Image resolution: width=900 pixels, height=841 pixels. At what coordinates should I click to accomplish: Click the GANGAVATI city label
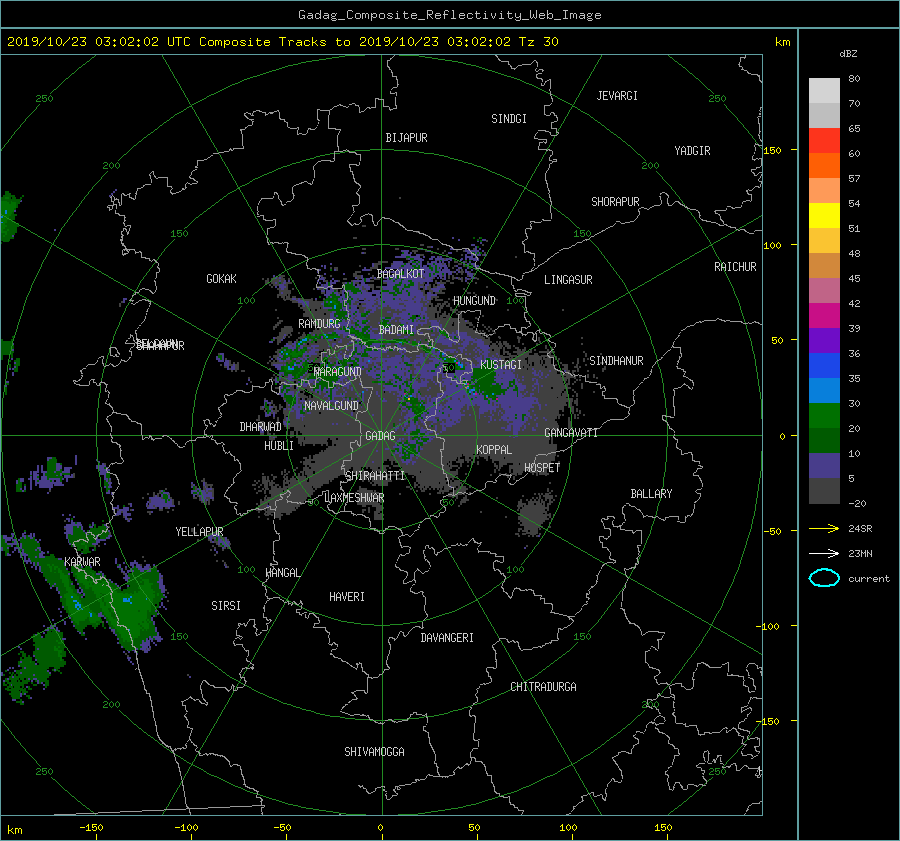[571, 432]
